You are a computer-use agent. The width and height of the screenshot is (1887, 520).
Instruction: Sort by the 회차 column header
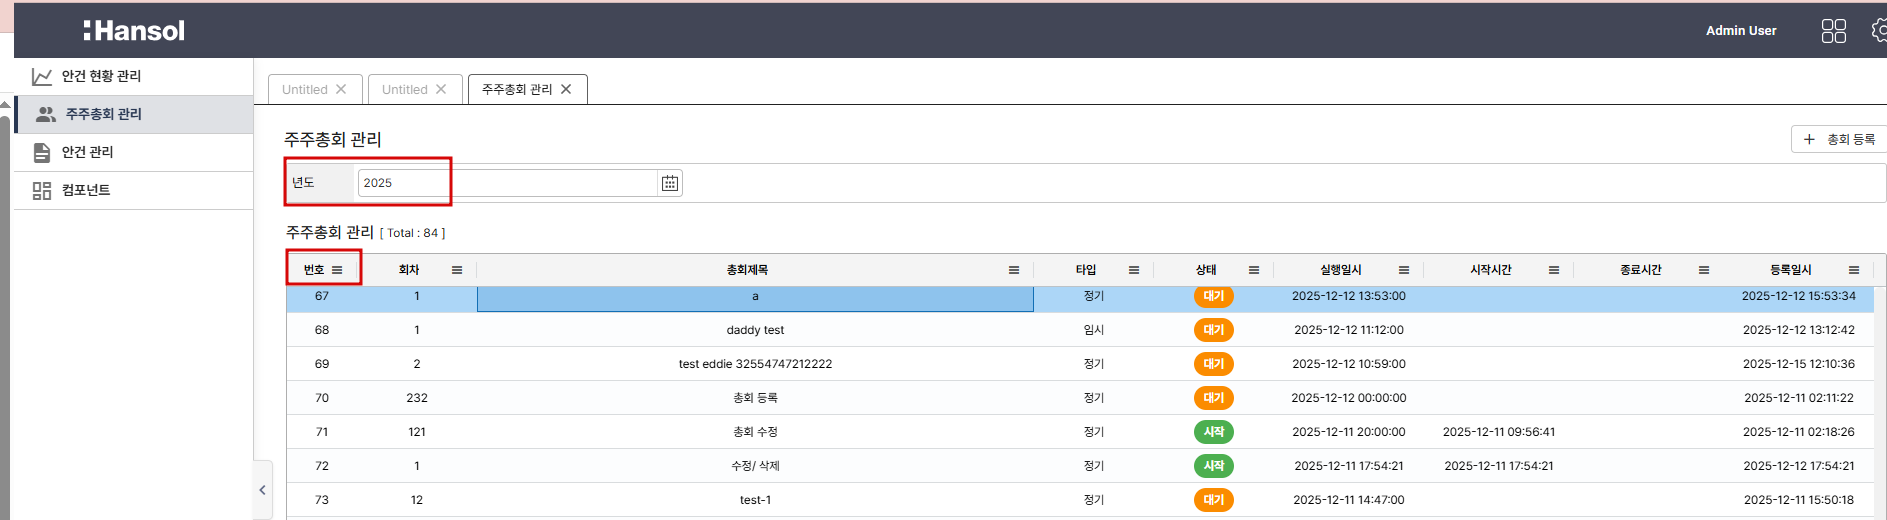[x=409, y=270]
